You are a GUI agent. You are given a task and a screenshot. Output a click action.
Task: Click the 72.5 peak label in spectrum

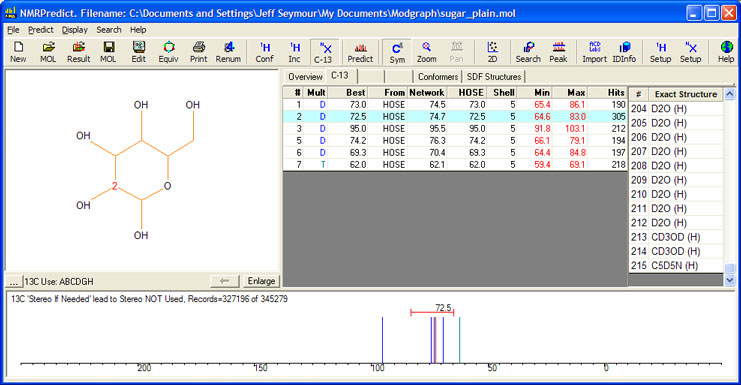(x=443, y=308)
